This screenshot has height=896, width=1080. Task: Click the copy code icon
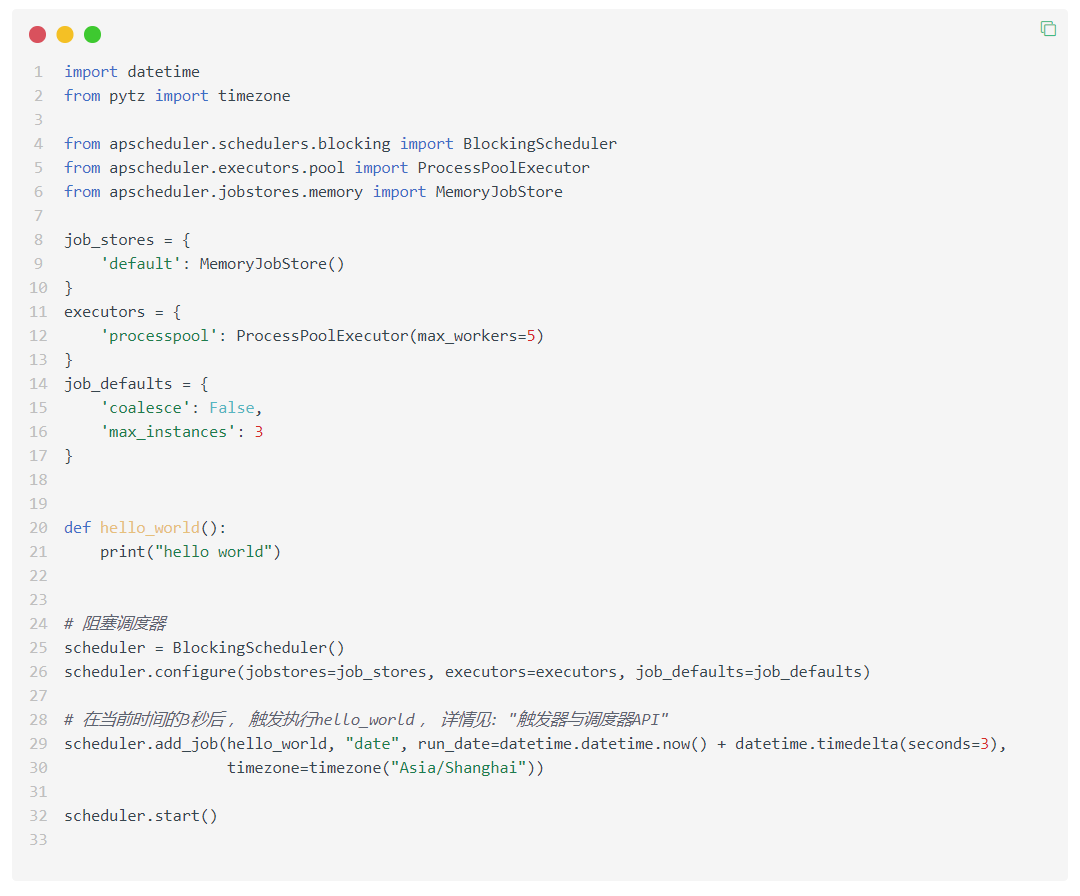tap(1048, 29)
